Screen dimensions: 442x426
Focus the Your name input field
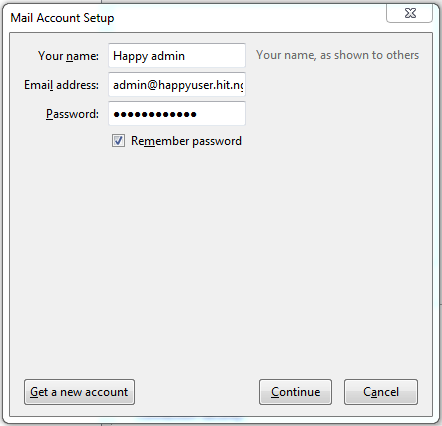tap(177, 55)
